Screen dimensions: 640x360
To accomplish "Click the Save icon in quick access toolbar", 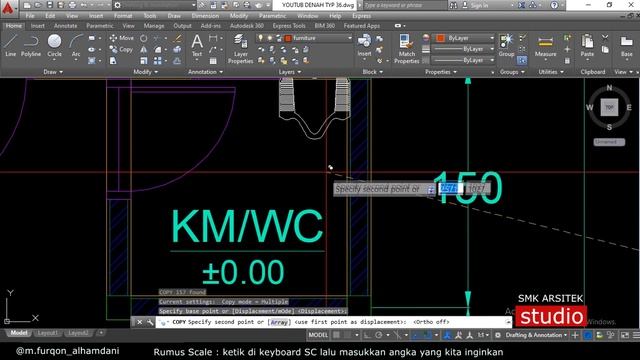I will tap(50, 5).
